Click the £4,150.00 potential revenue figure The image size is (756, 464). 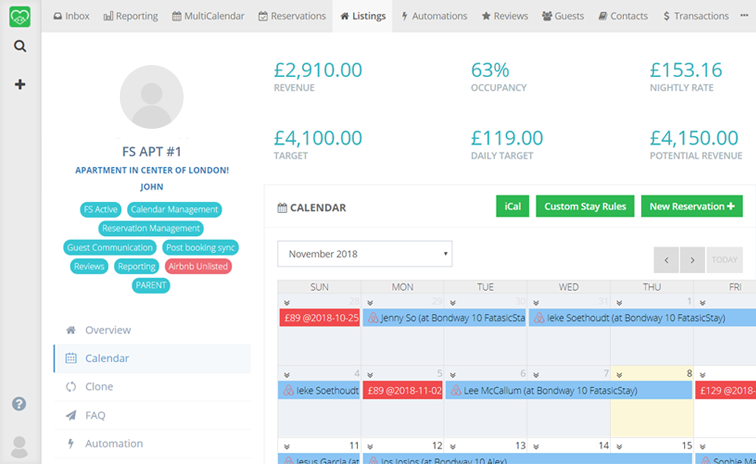(x=694, y=138)
